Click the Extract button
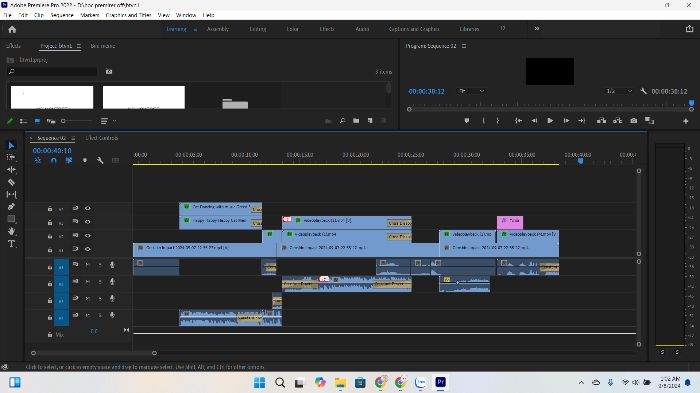The width and height of the screenshot is (700, 393). [x=617, y=121]
